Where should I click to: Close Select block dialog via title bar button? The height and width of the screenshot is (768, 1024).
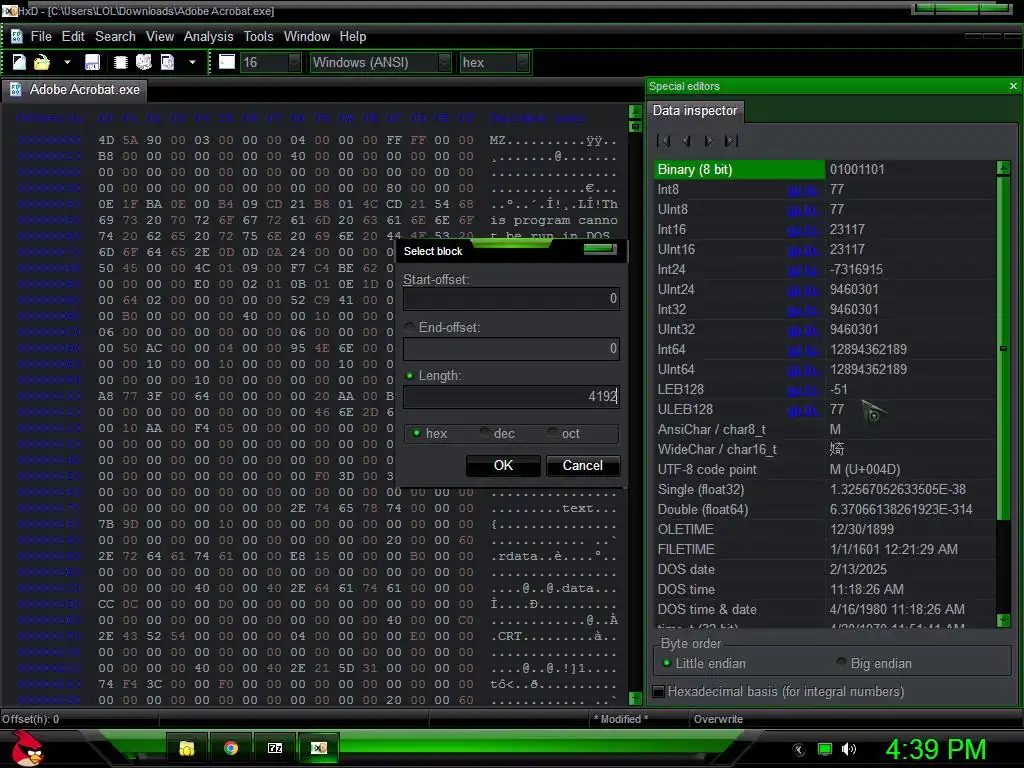click(x=600, y=249)
